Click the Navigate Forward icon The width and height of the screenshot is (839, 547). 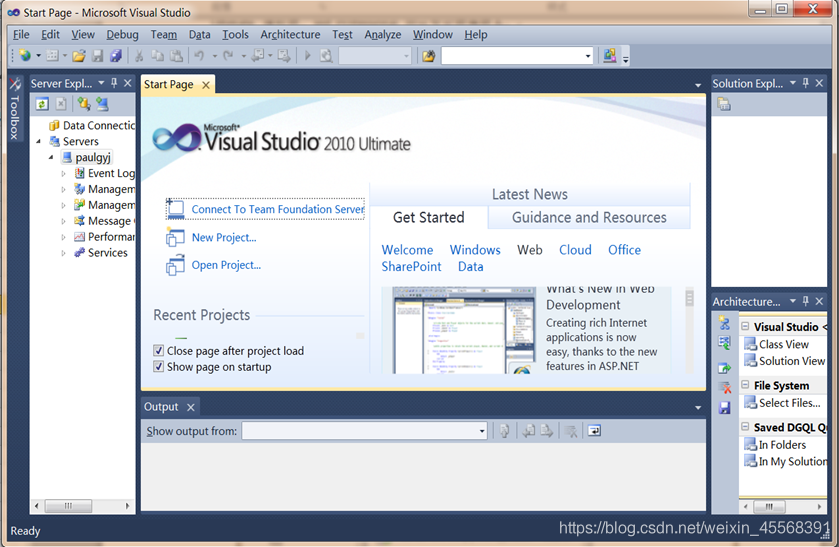(284, 56)
